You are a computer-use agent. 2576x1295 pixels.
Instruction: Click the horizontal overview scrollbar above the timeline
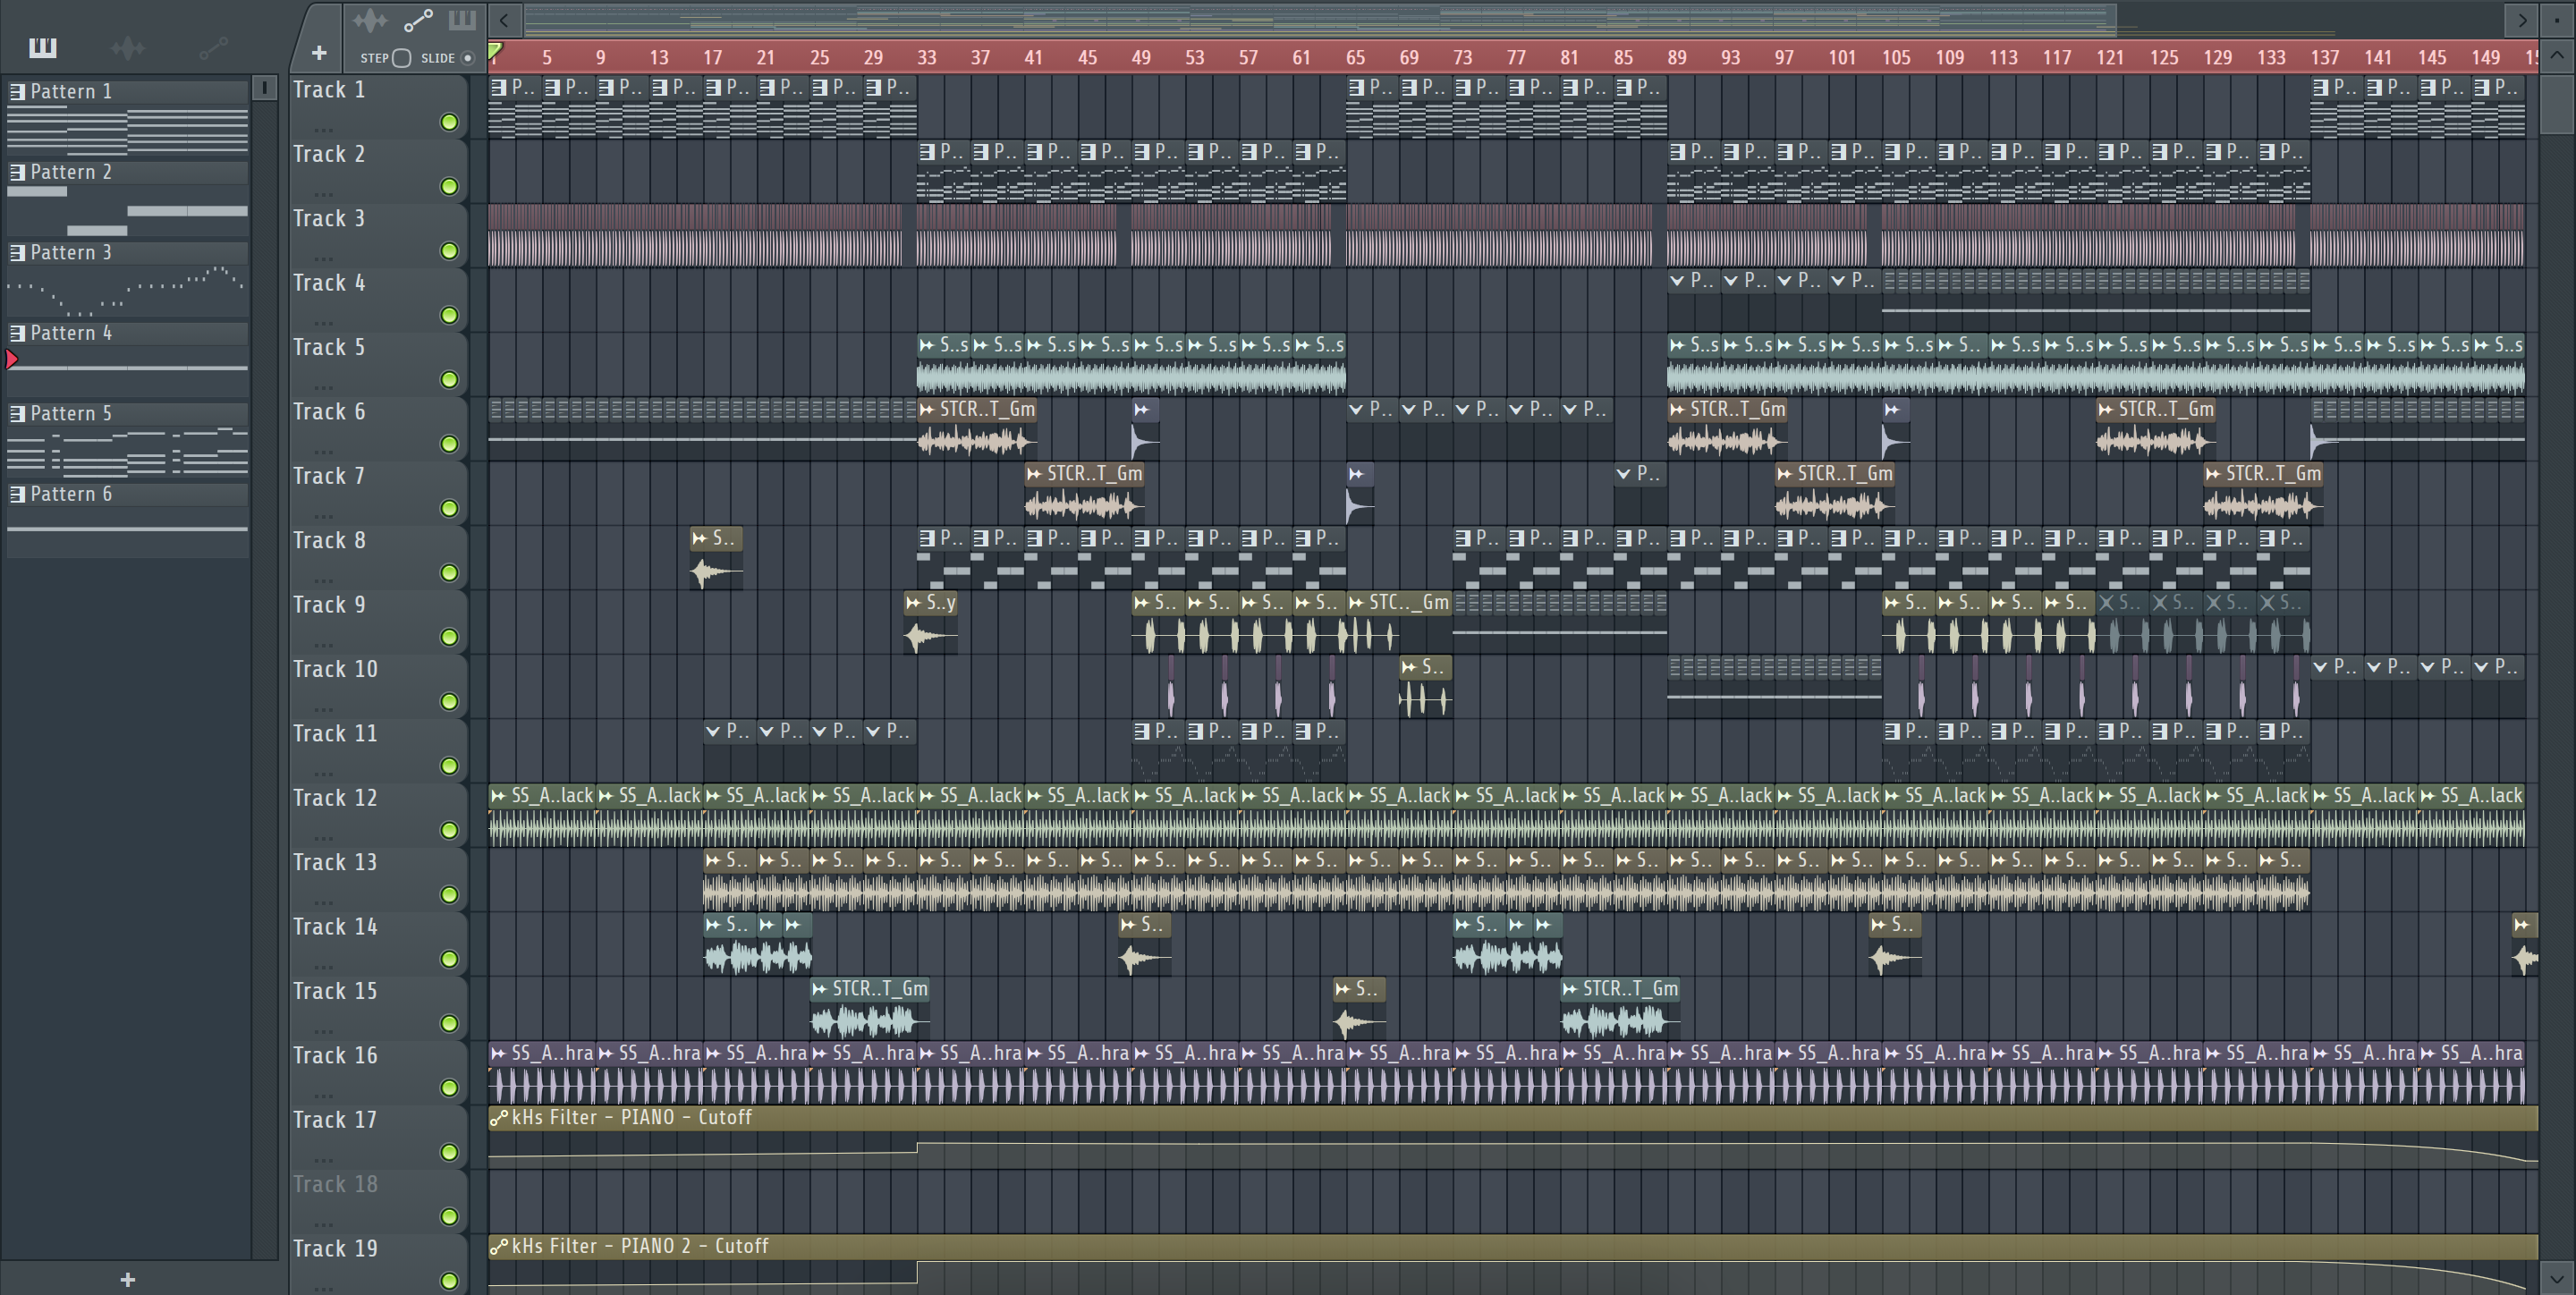[1320, 19]
